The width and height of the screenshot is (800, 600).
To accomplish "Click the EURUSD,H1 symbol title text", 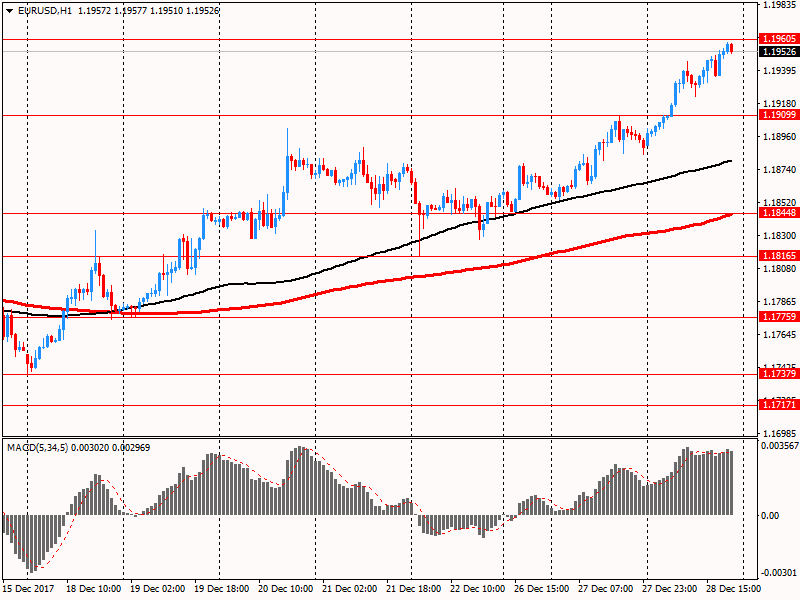I will [45, 10].
